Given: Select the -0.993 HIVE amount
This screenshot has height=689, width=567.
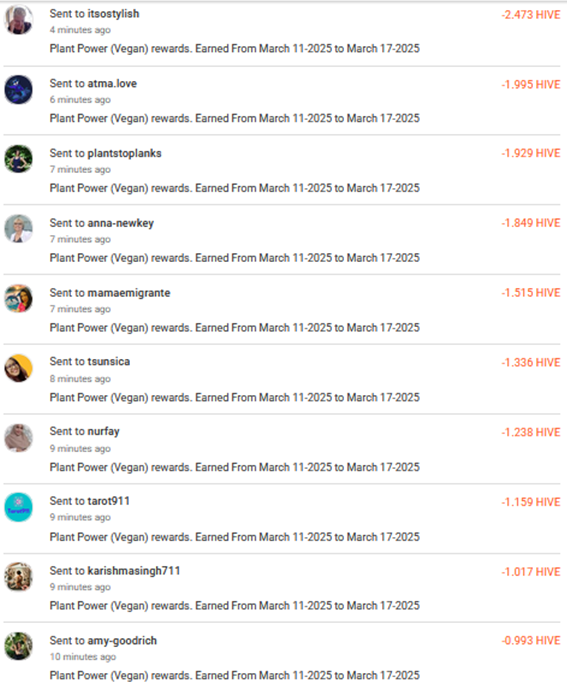Looking at the screenshot, I should click(531, 641).
